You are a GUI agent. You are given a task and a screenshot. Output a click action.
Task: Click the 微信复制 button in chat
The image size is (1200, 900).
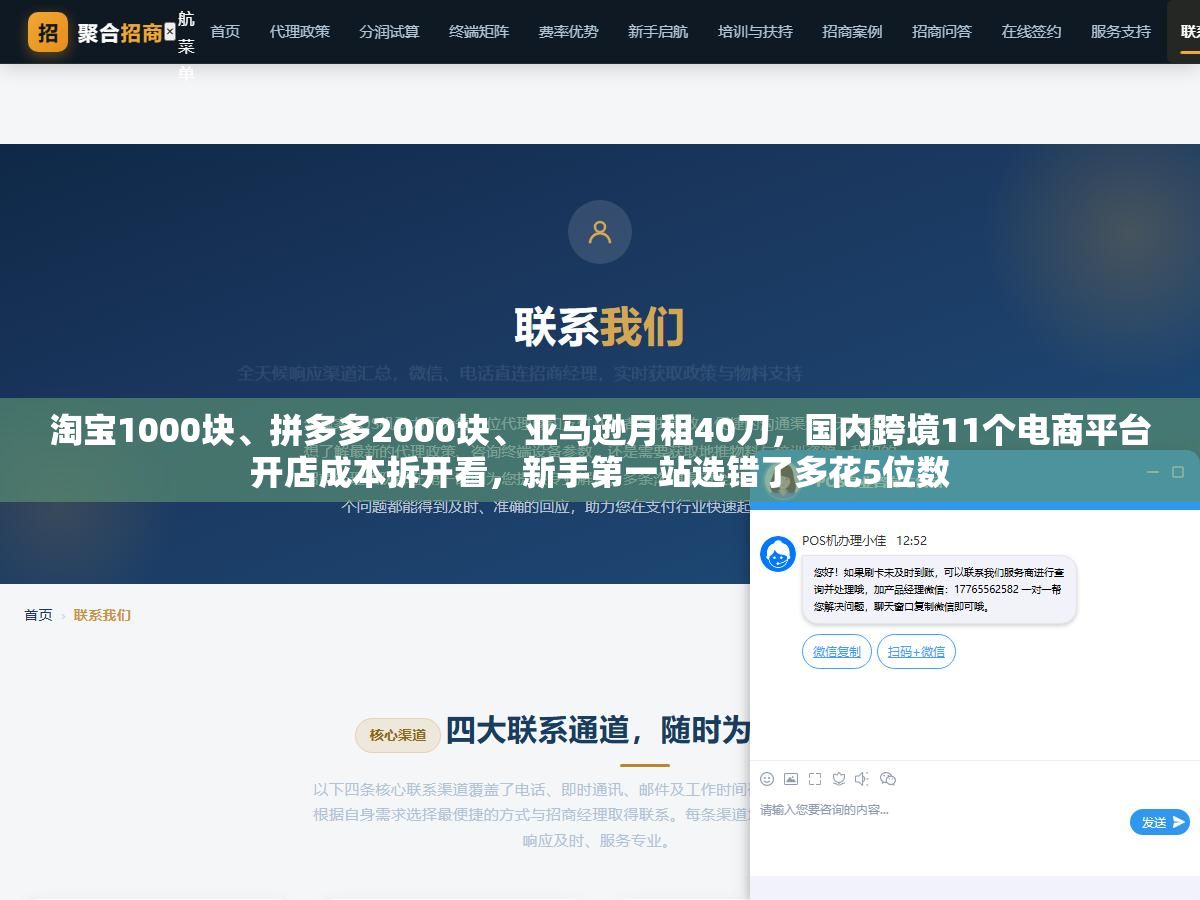836,652
